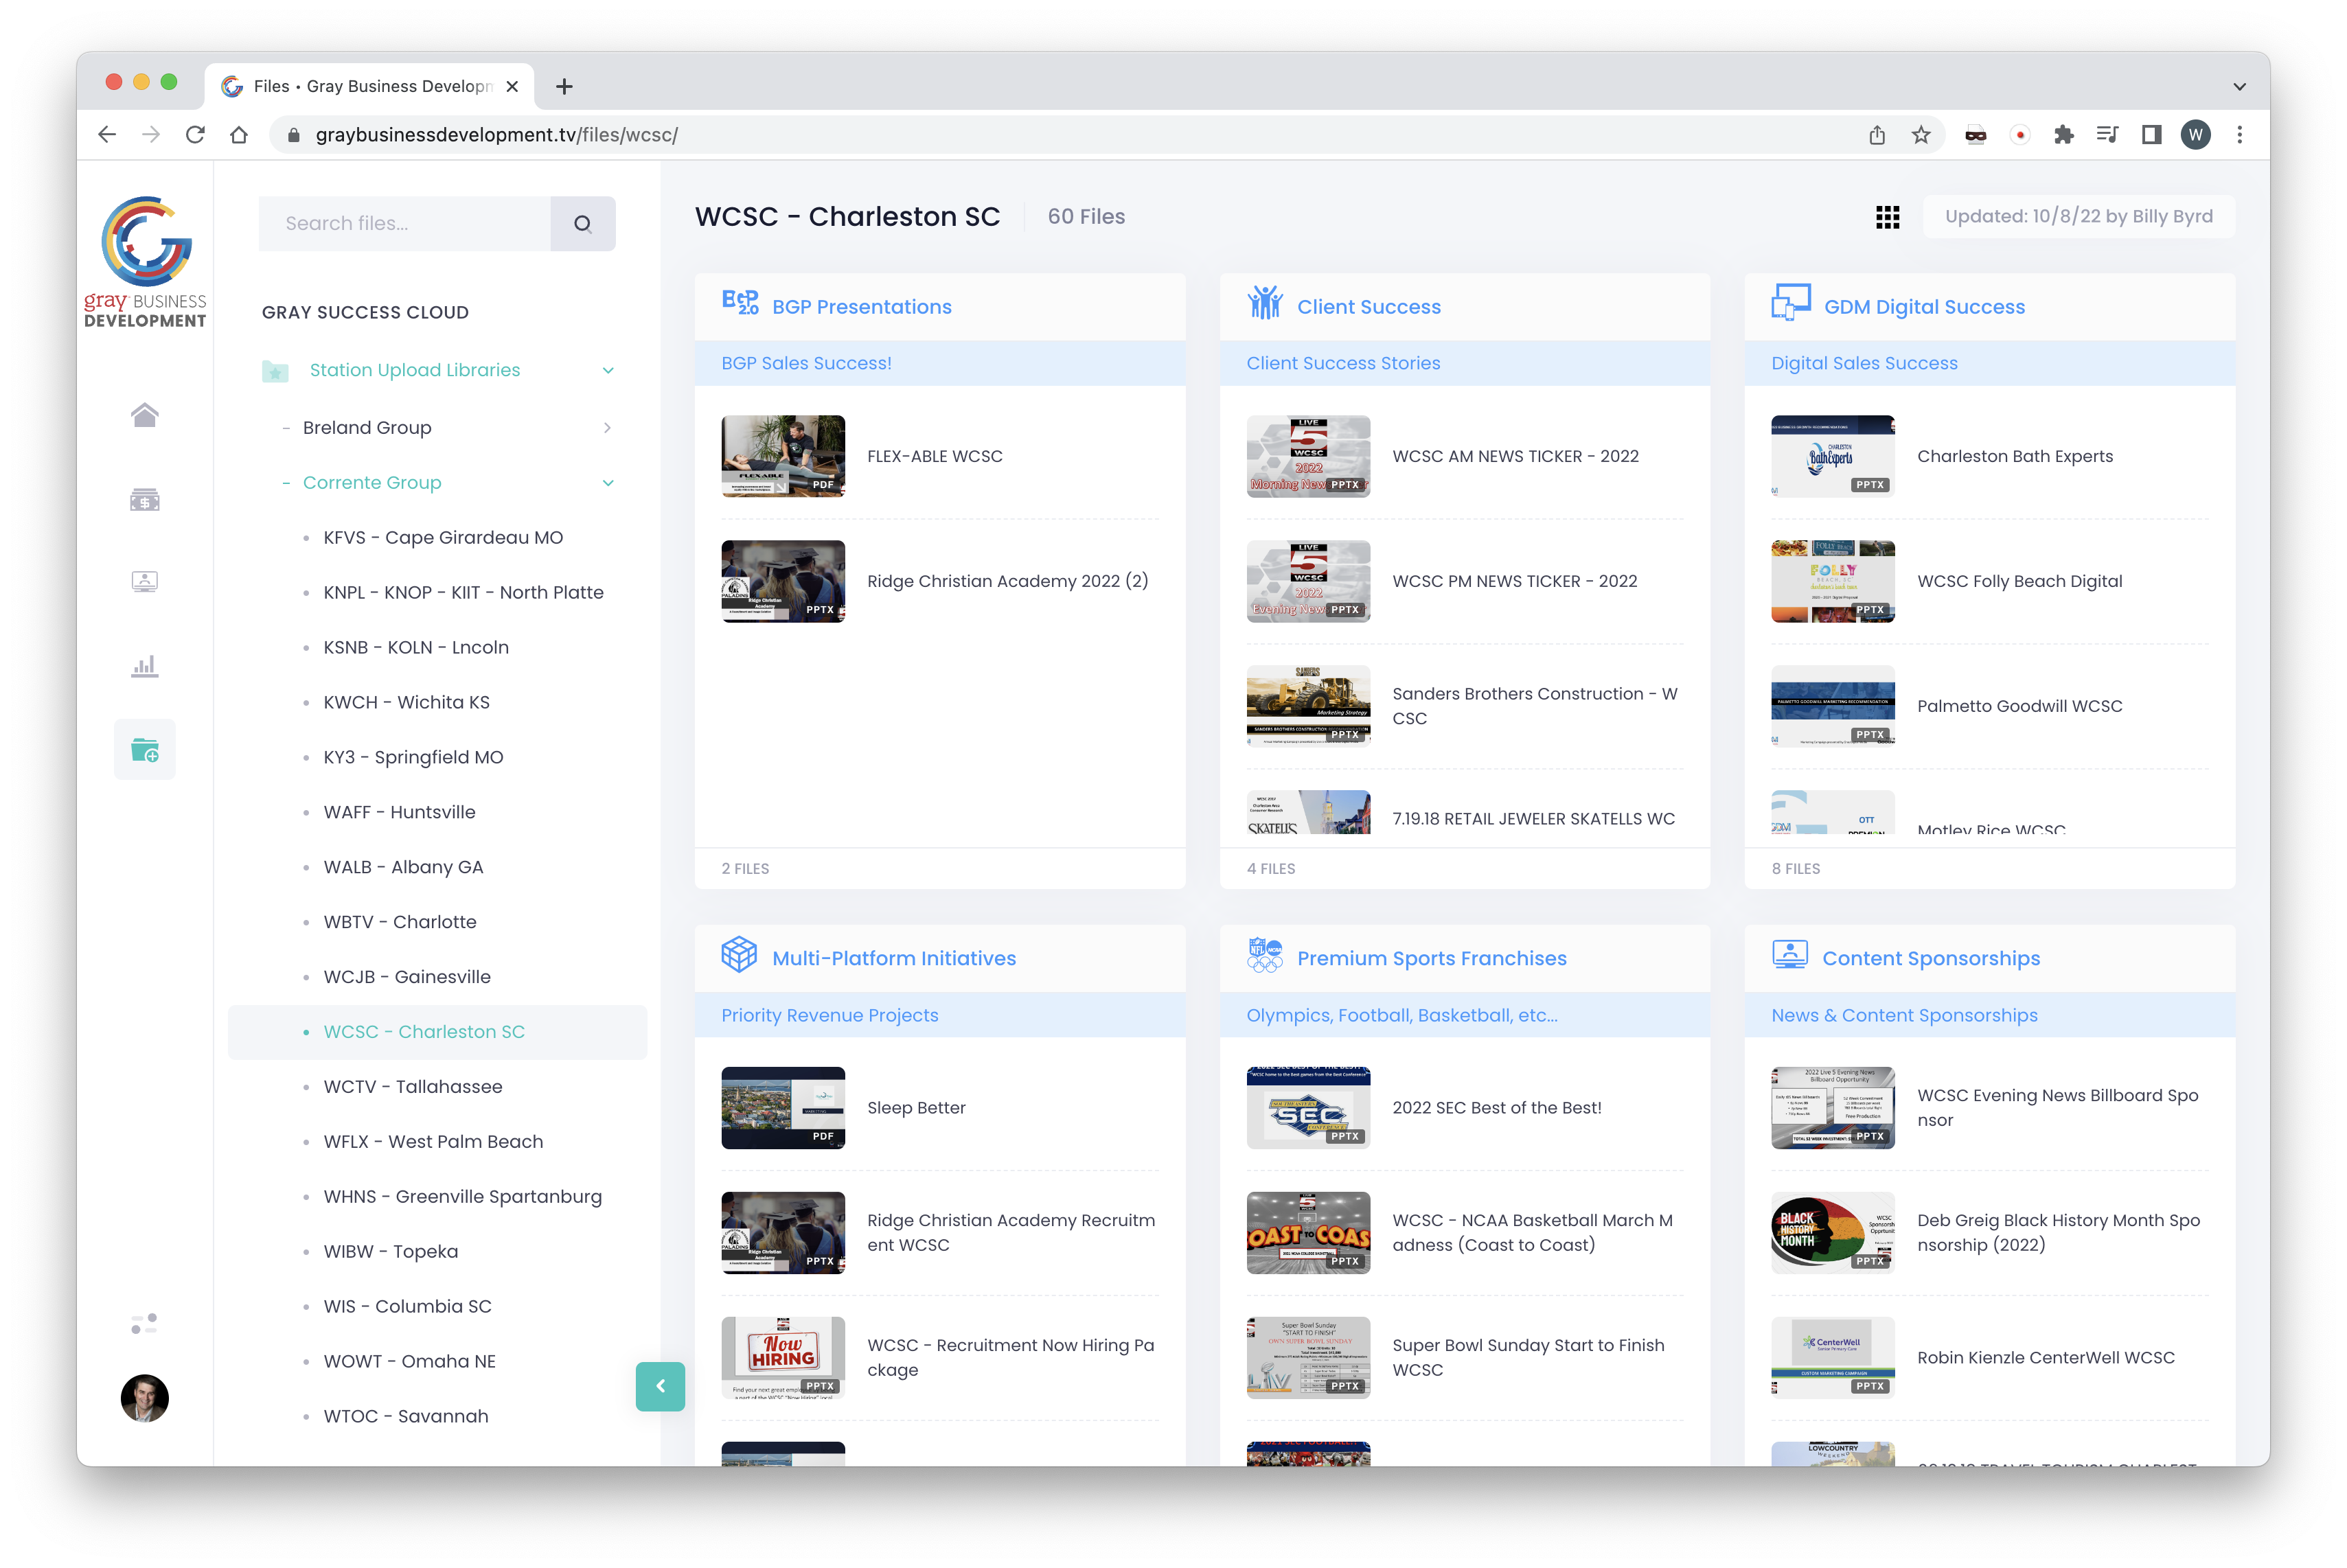Viewport: 2347px width, 1568px height.
Task: Close the Files browser tab
Action: click(512, 87)
